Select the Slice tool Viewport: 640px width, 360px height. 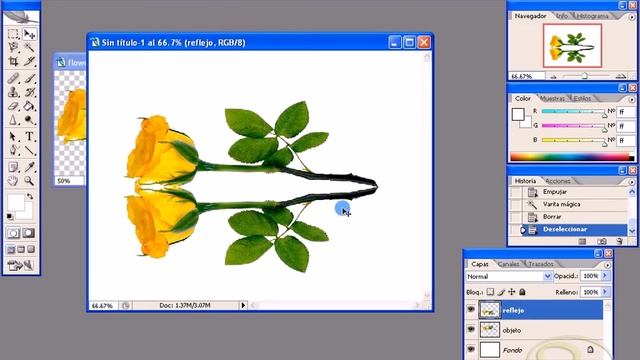pyautogui.click(x=29, y=62)
